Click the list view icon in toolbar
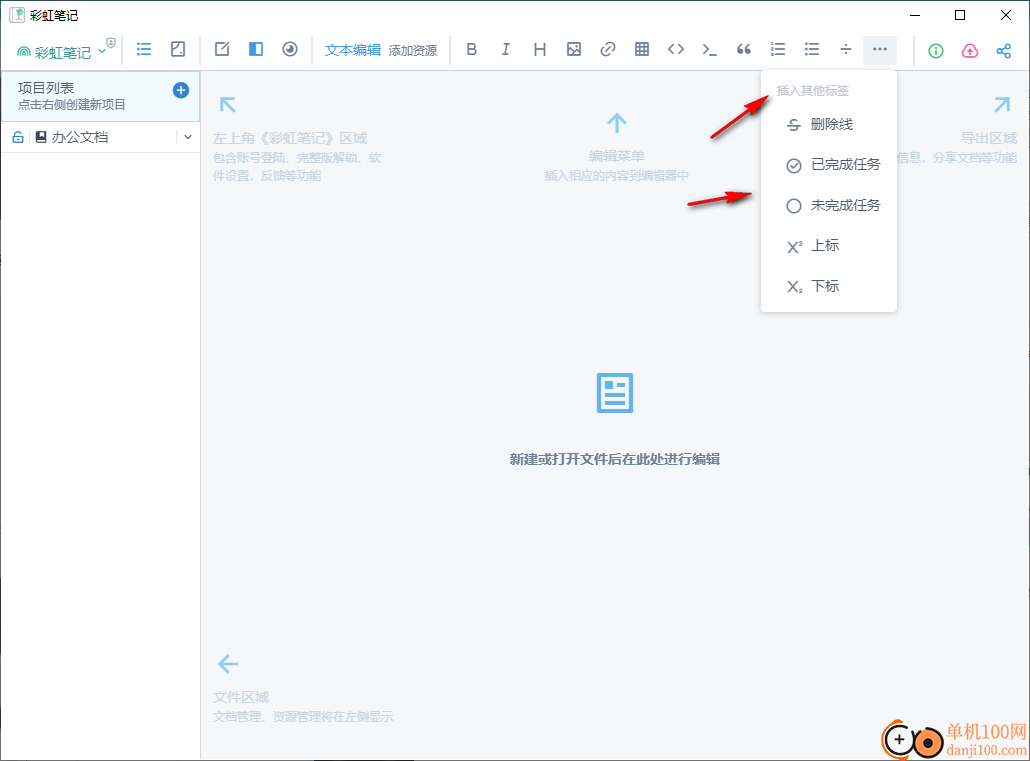 (144, 49)
